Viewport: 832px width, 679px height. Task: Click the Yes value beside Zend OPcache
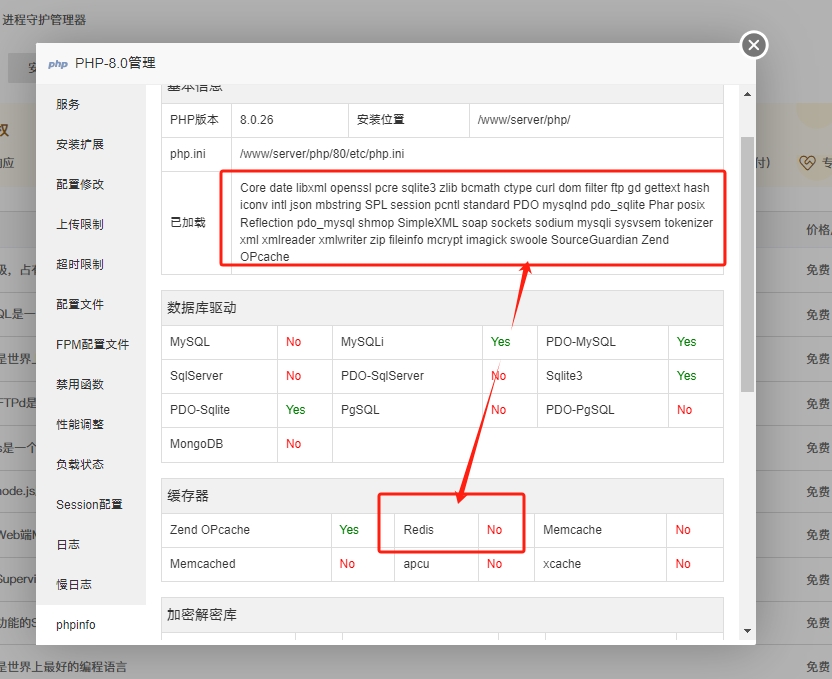(x=349, y=530)
